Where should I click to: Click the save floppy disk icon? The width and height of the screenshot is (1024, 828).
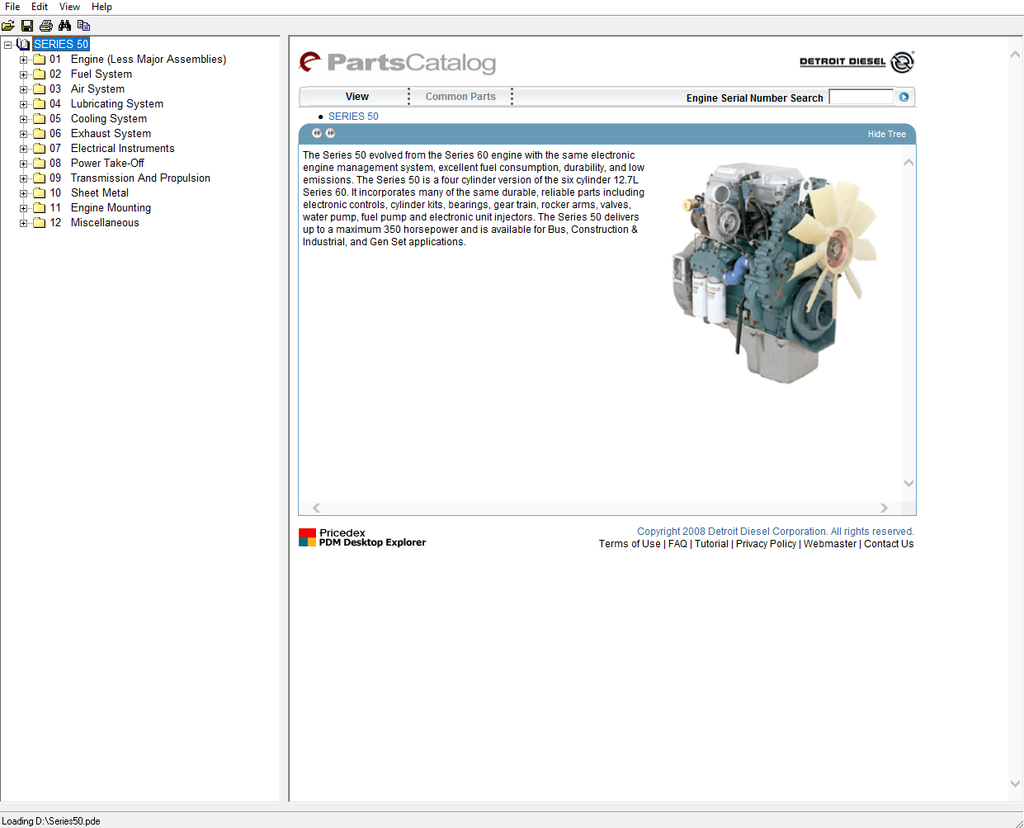(x=27, y=25)
